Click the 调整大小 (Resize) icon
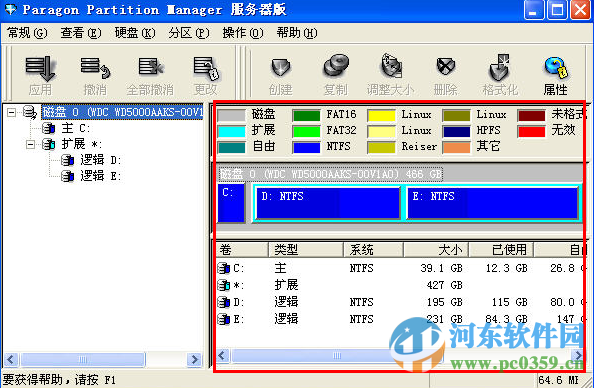This screenshot has width=594, height=388. point(391,66)
